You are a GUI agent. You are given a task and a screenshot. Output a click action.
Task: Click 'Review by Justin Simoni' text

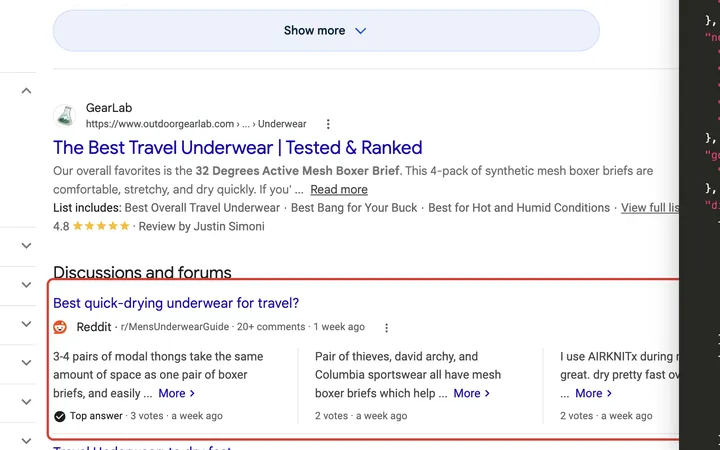coord(202,226)
